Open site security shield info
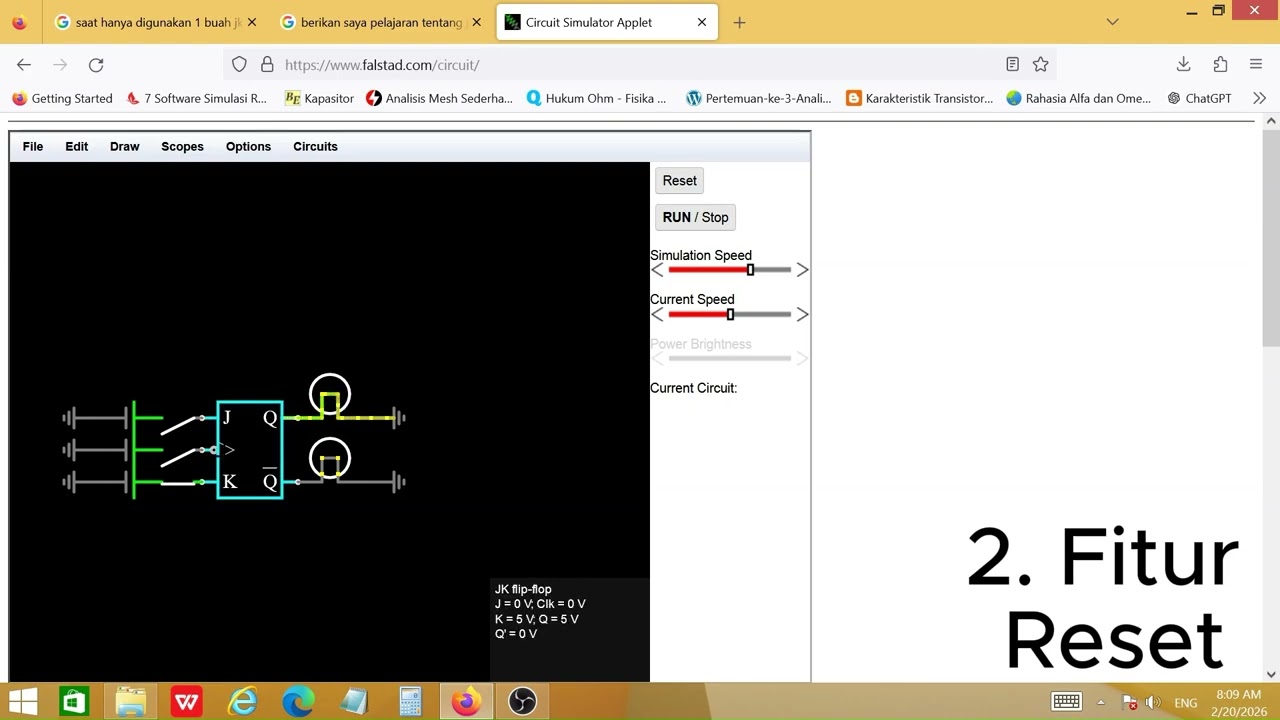 pos(239,64)
